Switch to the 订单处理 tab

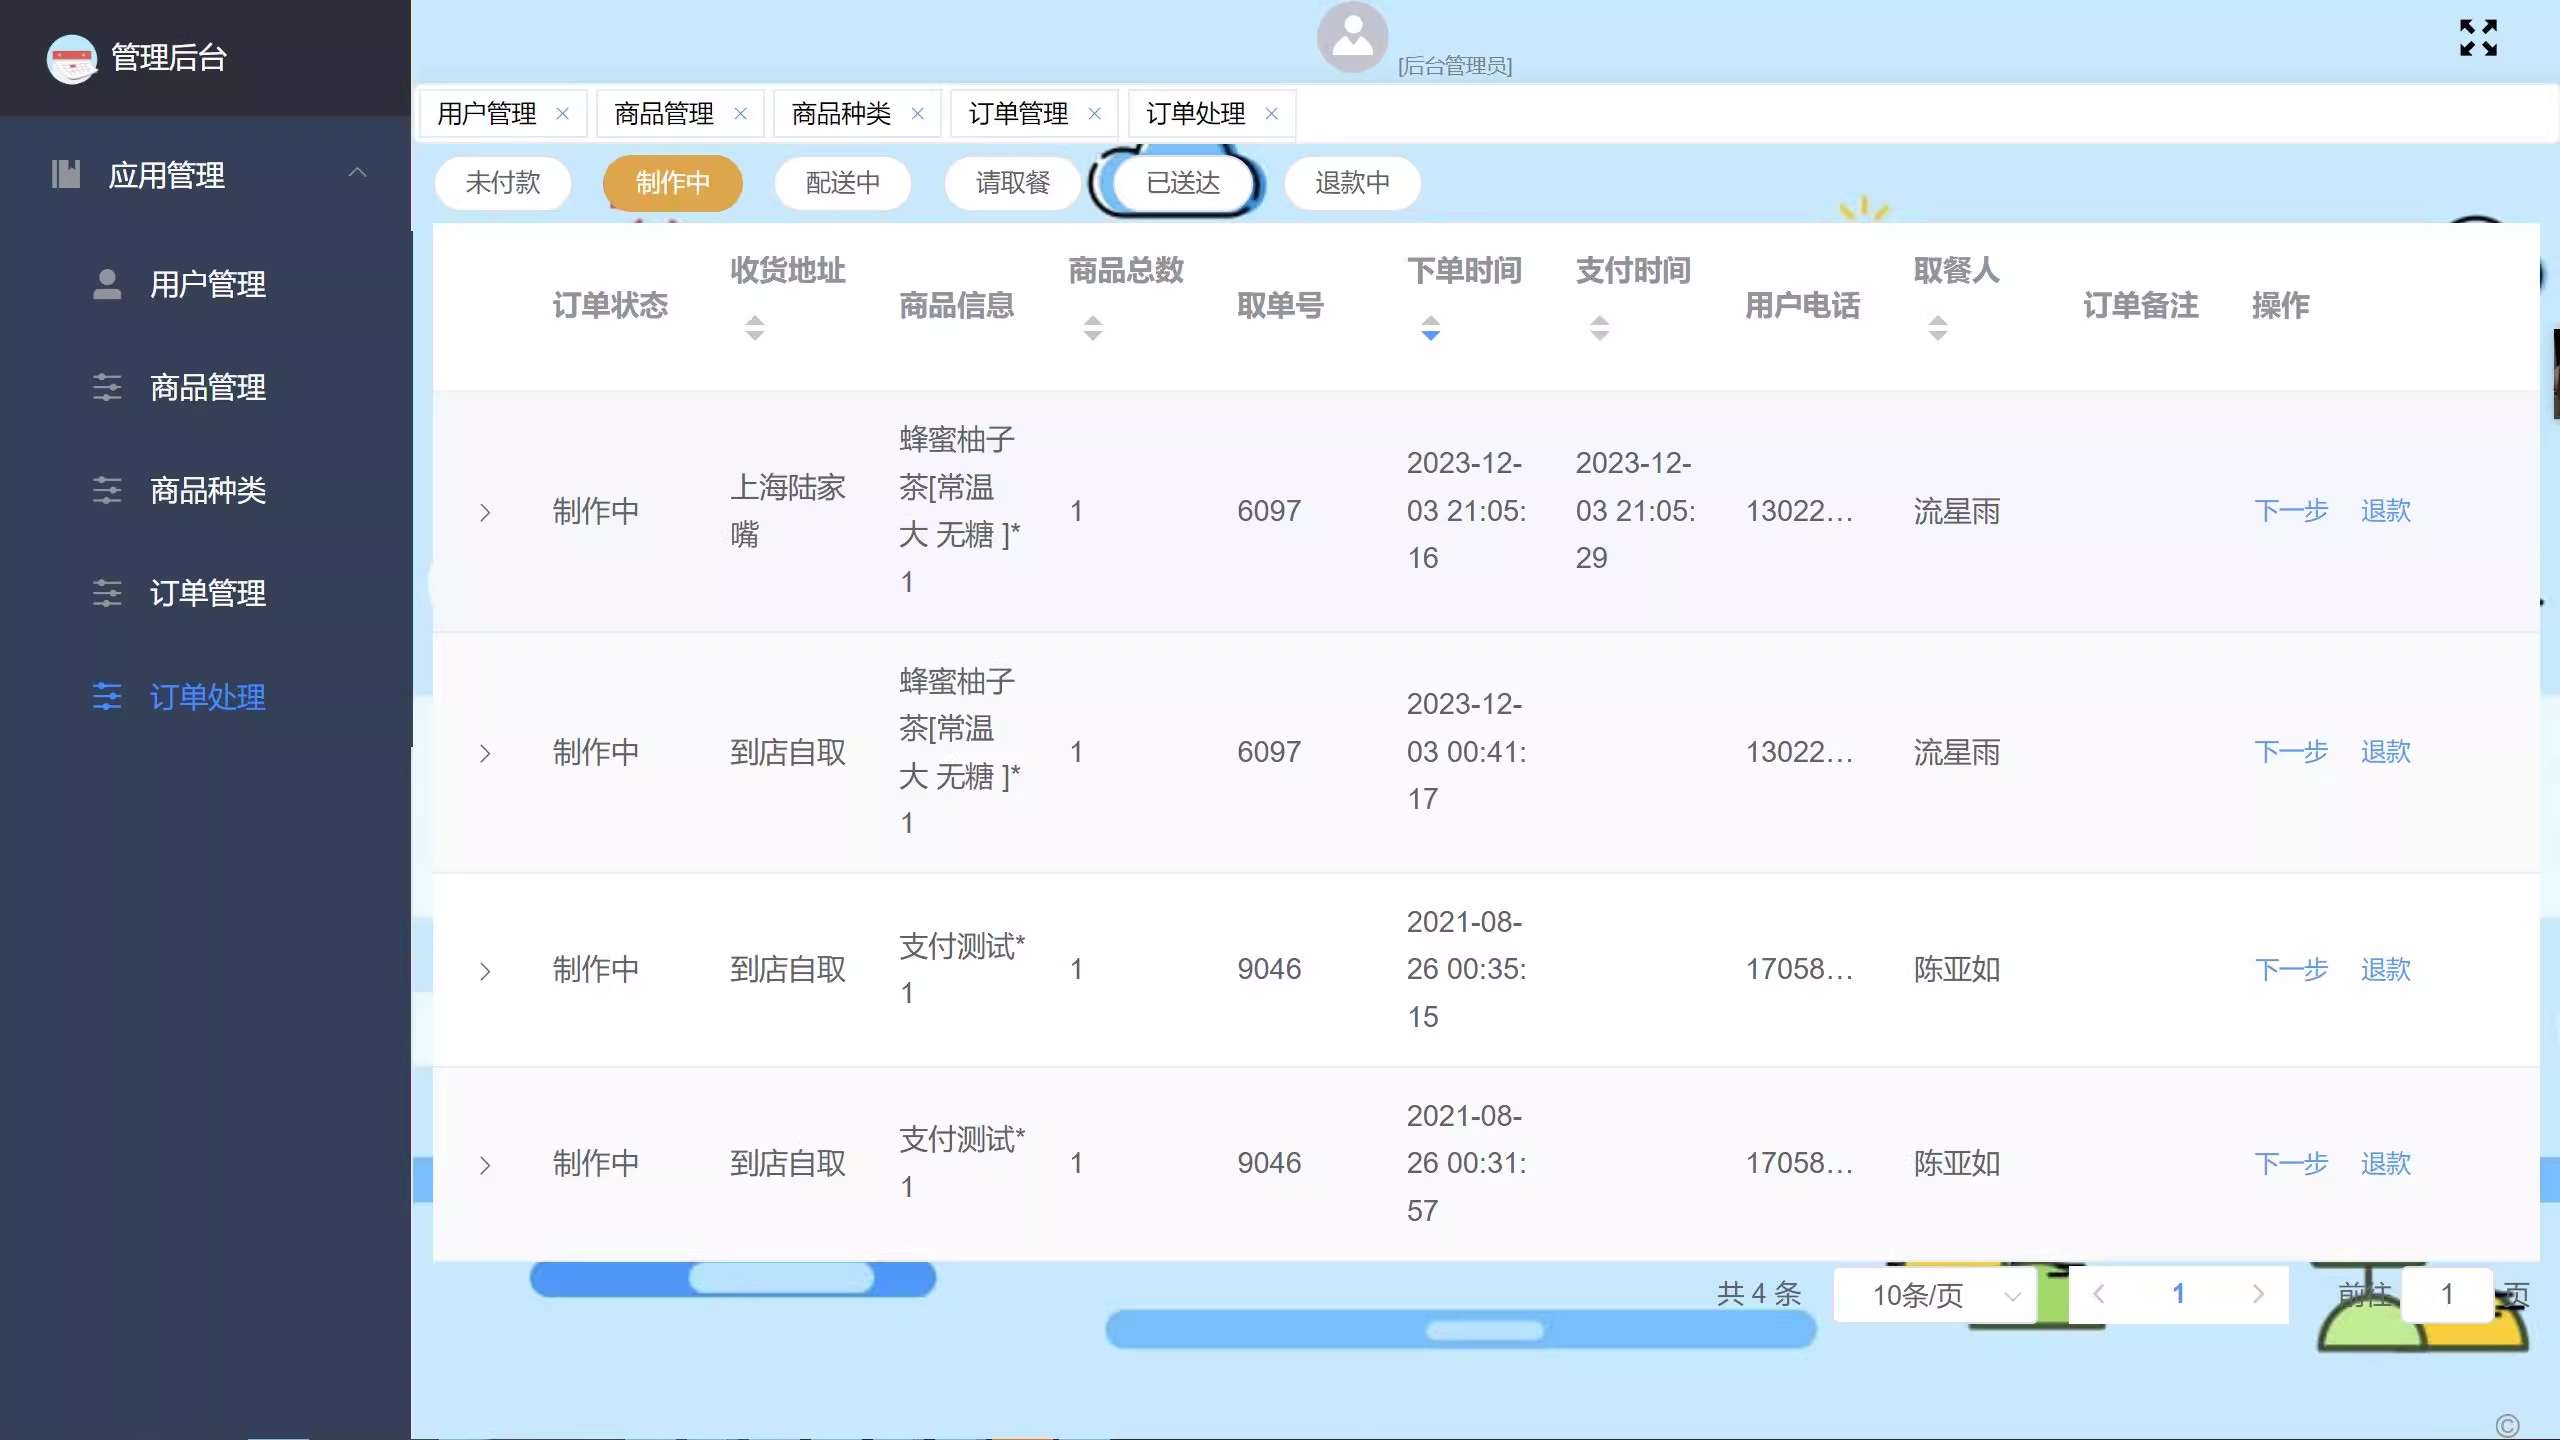point(1195,114)
